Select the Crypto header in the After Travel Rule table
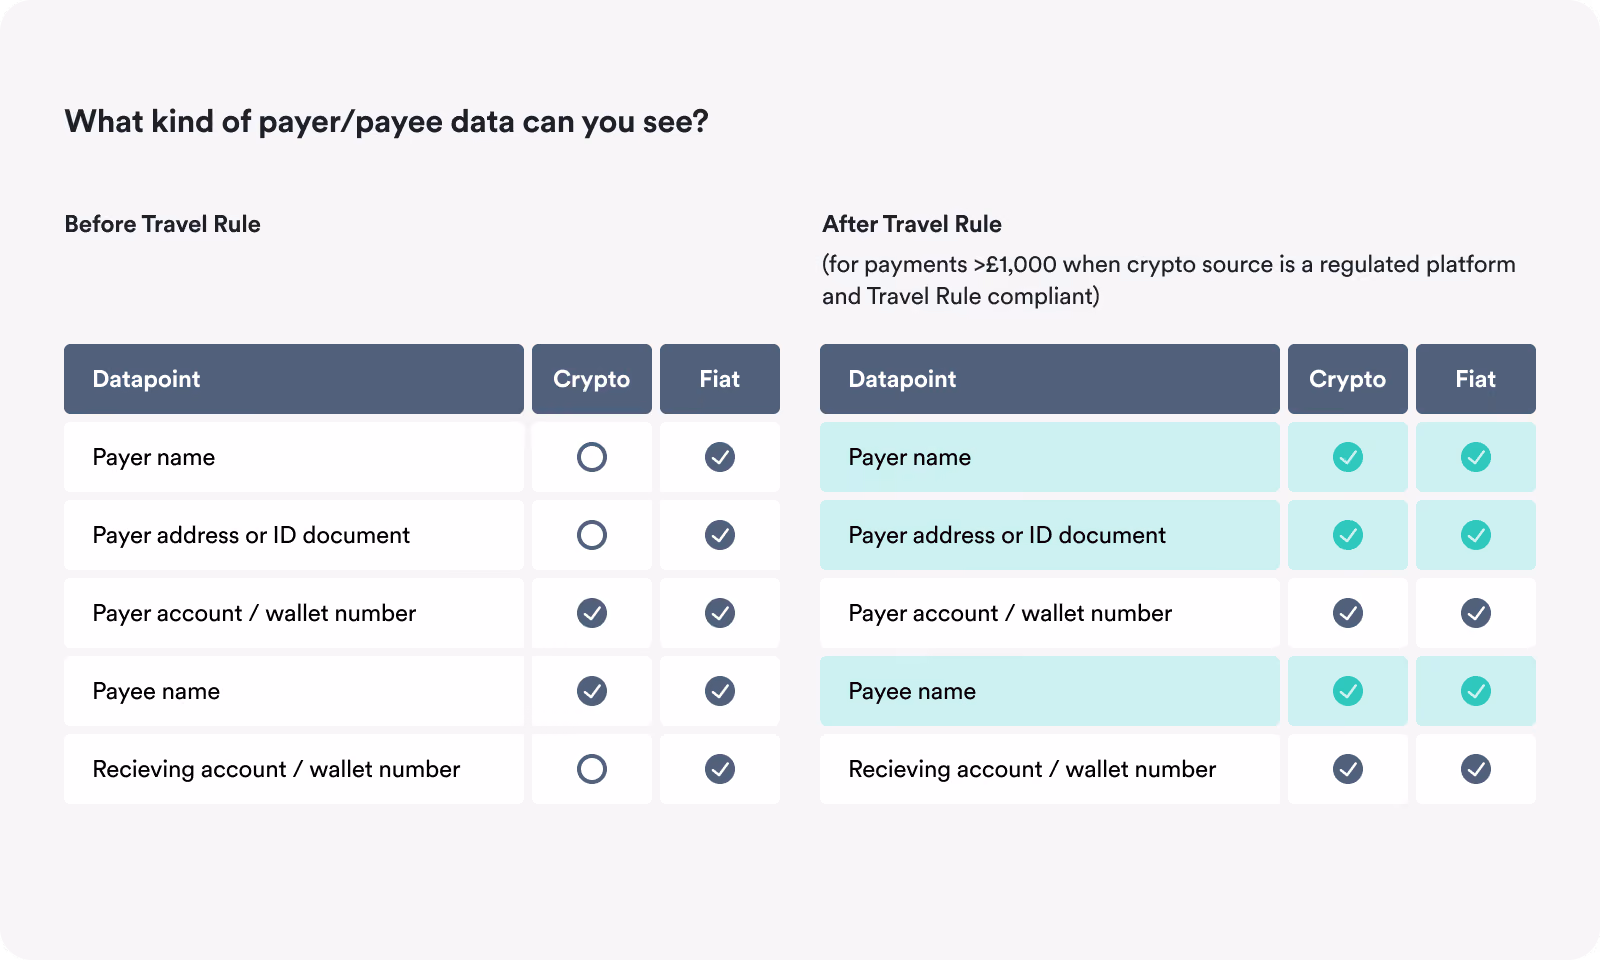 coord(1348,379)
